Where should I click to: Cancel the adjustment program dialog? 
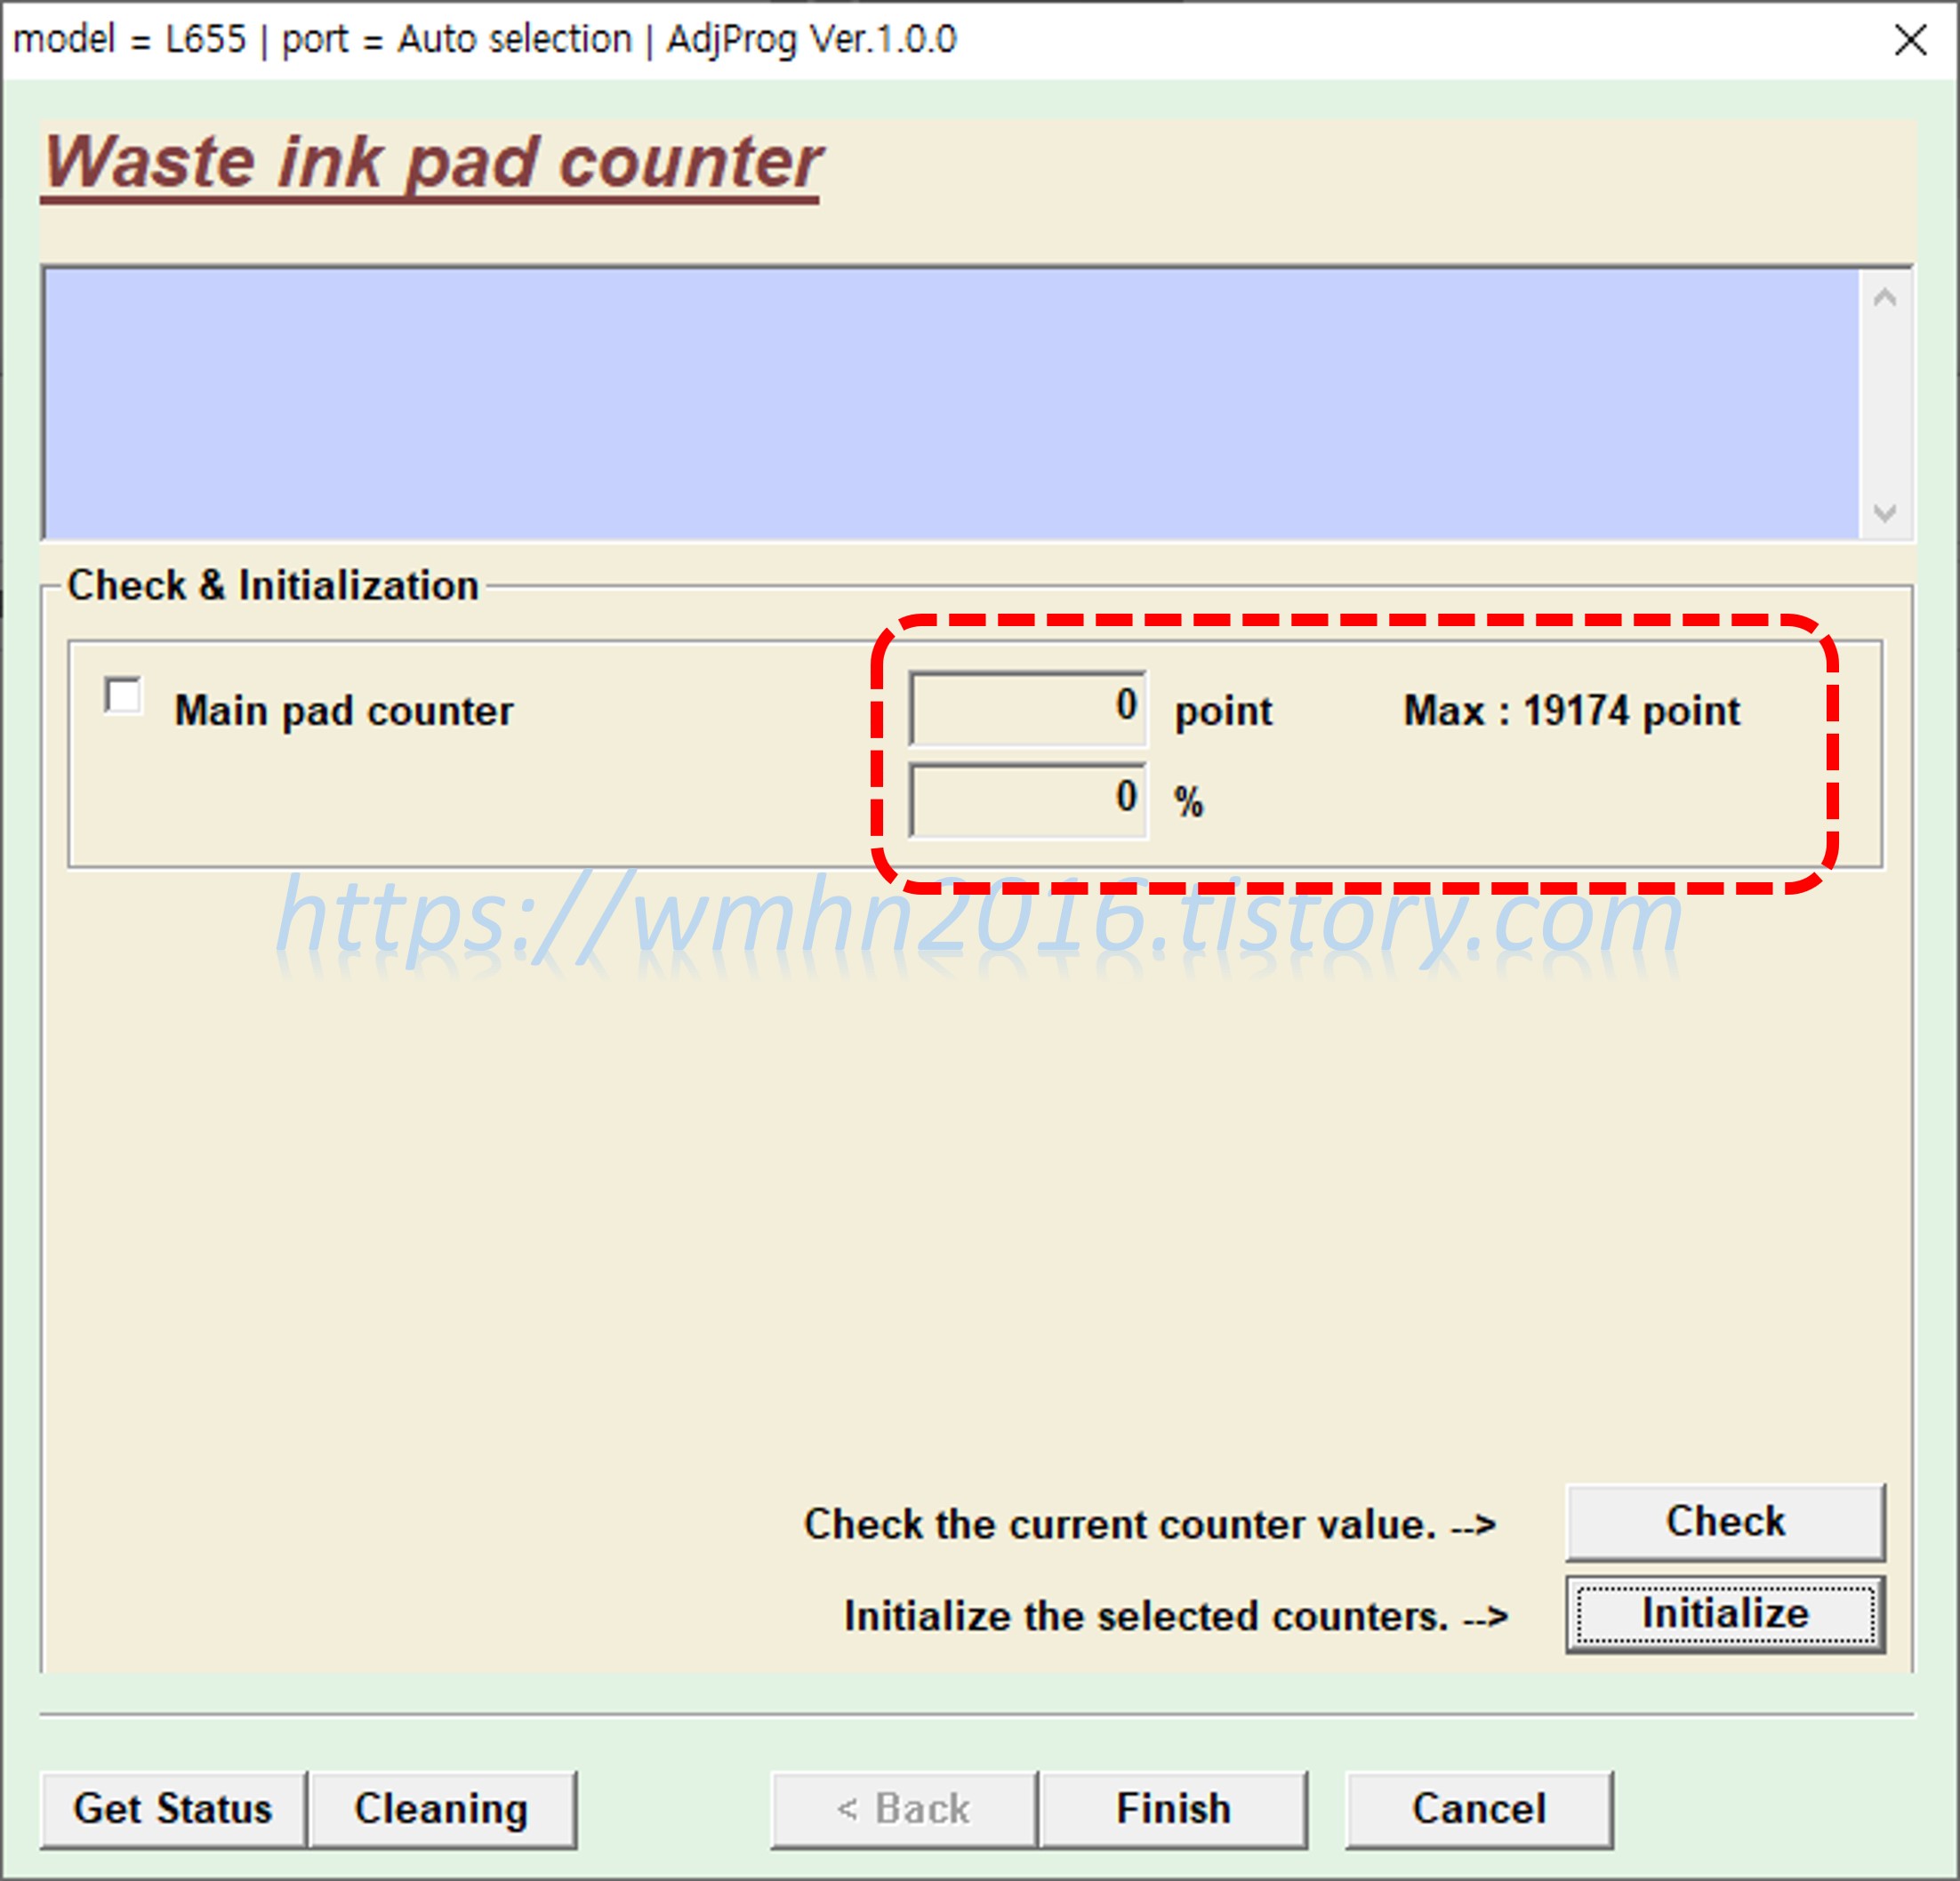click(x=1478, y=1808)
